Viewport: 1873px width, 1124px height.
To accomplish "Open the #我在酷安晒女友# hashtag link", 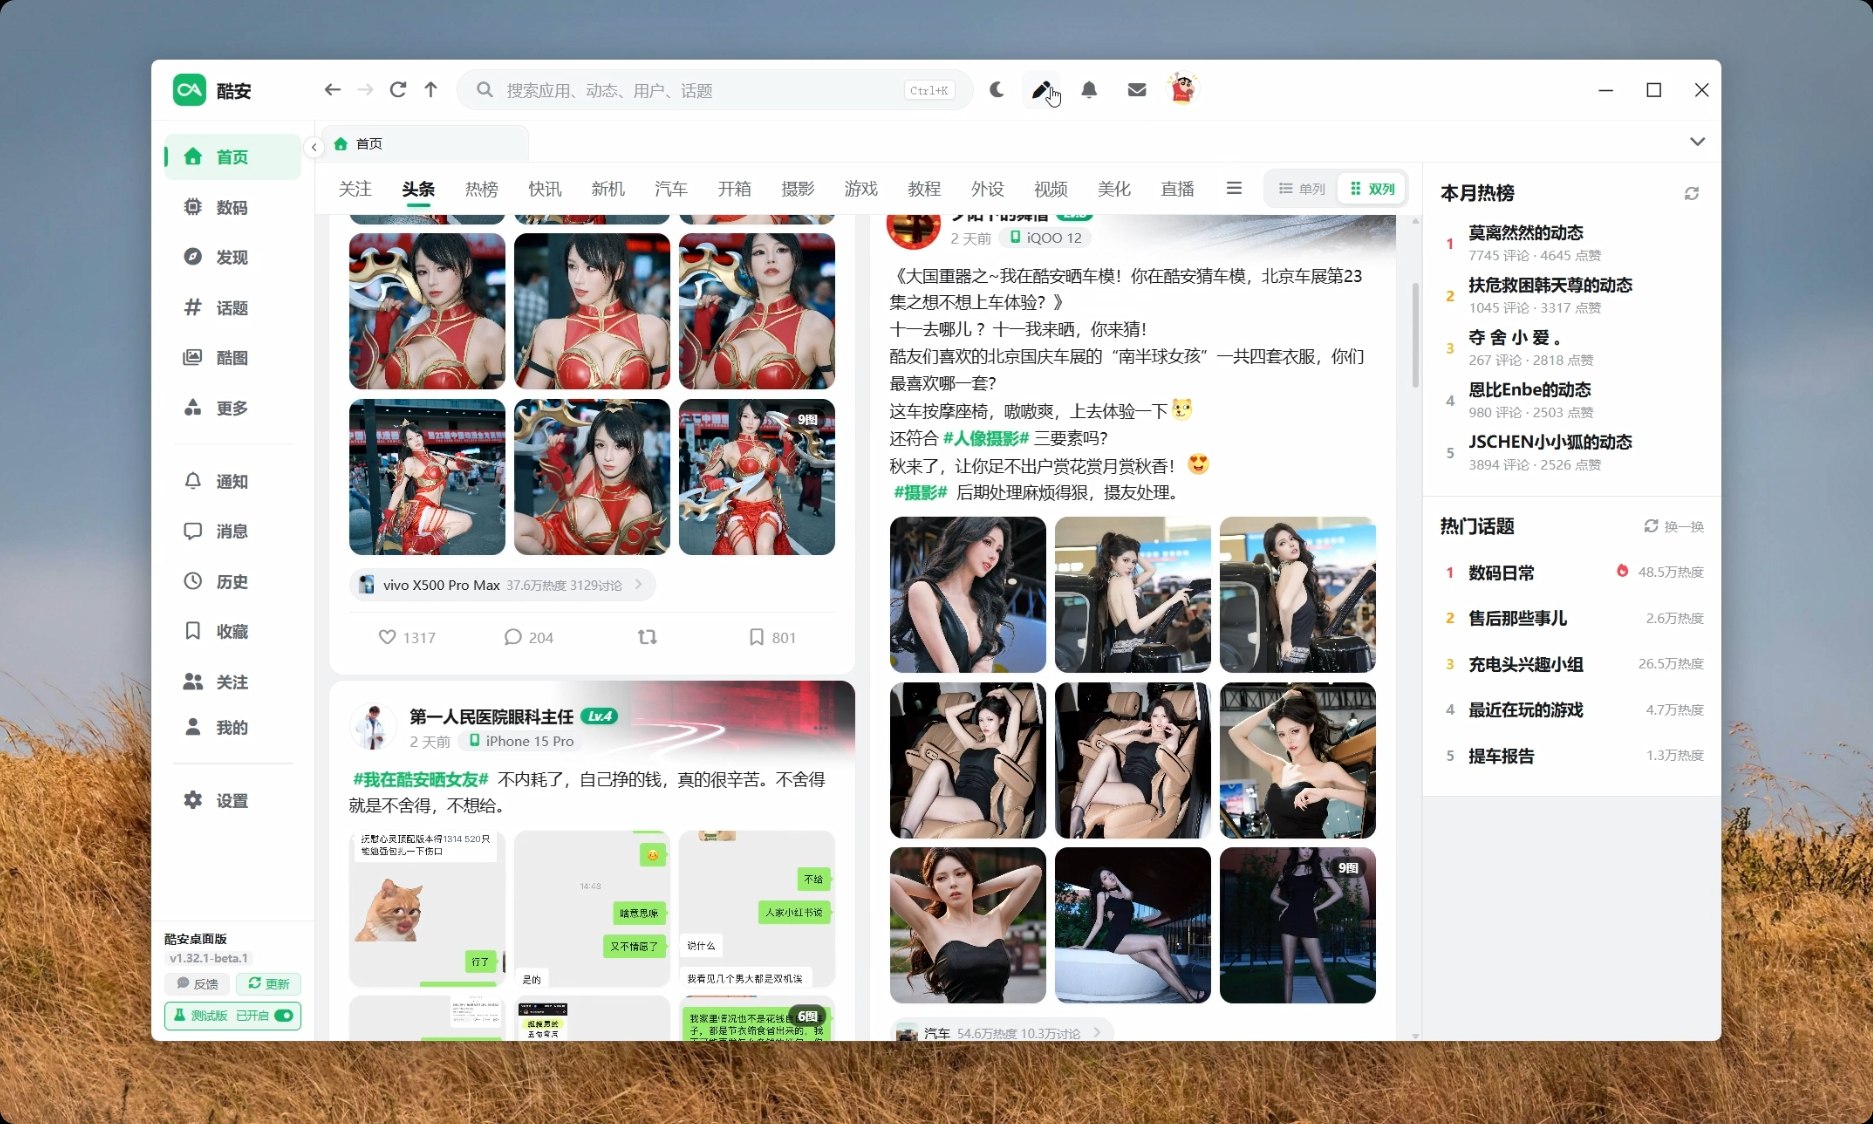I will click(420, 779).
